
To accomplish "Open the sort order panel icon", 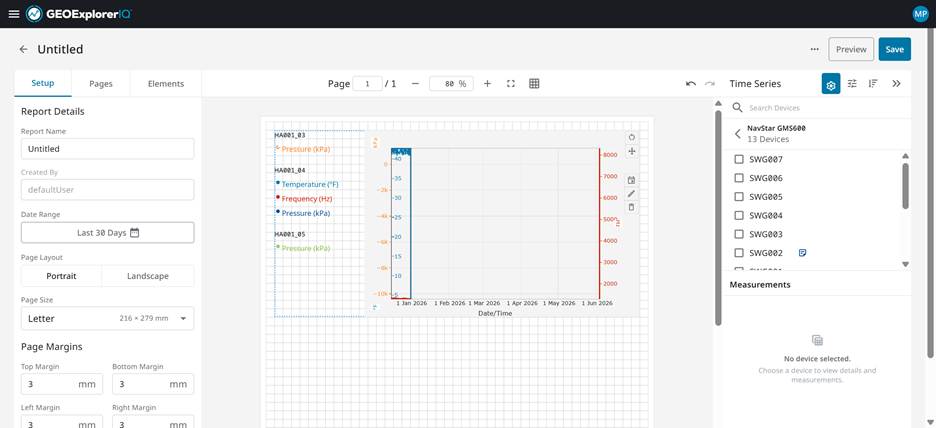I will [x=873, y=84].
